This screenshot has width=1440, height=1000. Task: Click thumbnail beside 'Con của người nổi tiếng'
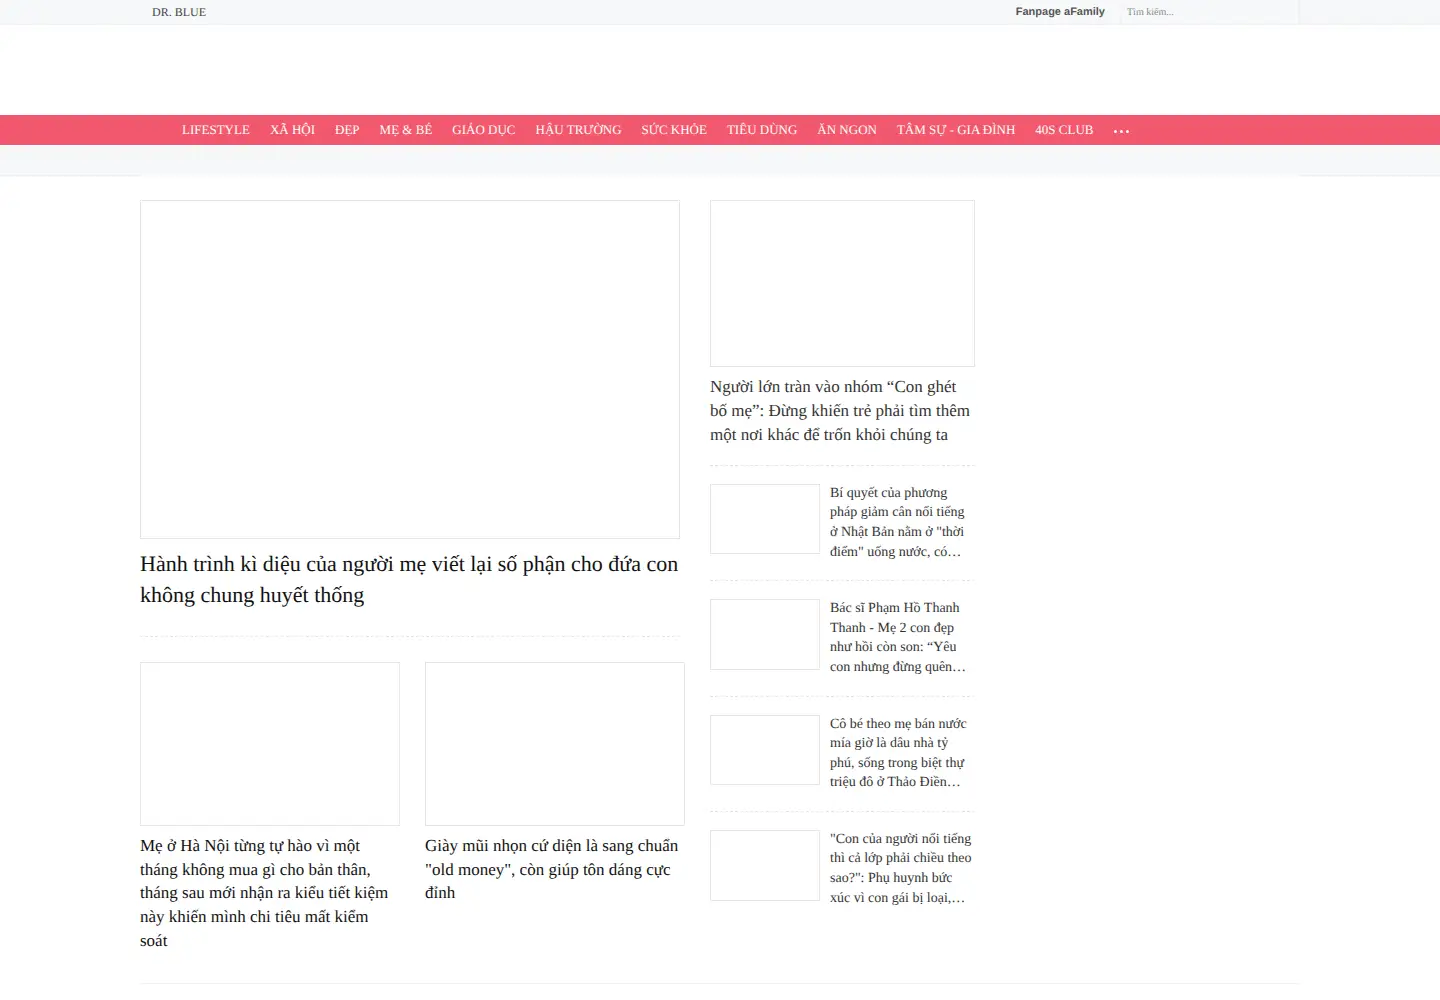[x=765, y=865]
